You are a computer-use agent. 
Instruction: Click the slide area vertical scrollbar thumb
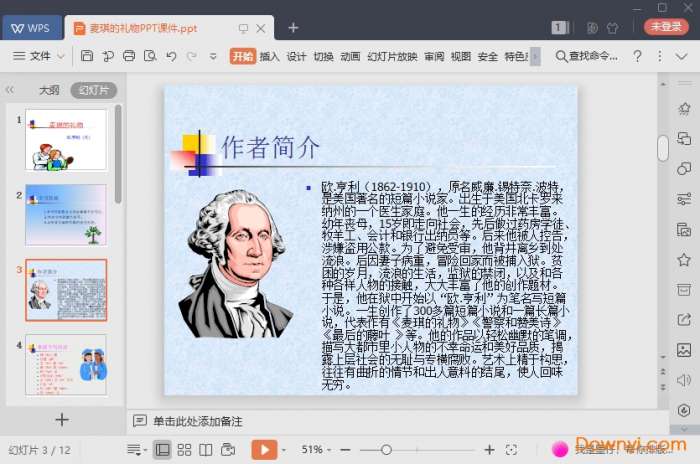(x=663, y=148)
